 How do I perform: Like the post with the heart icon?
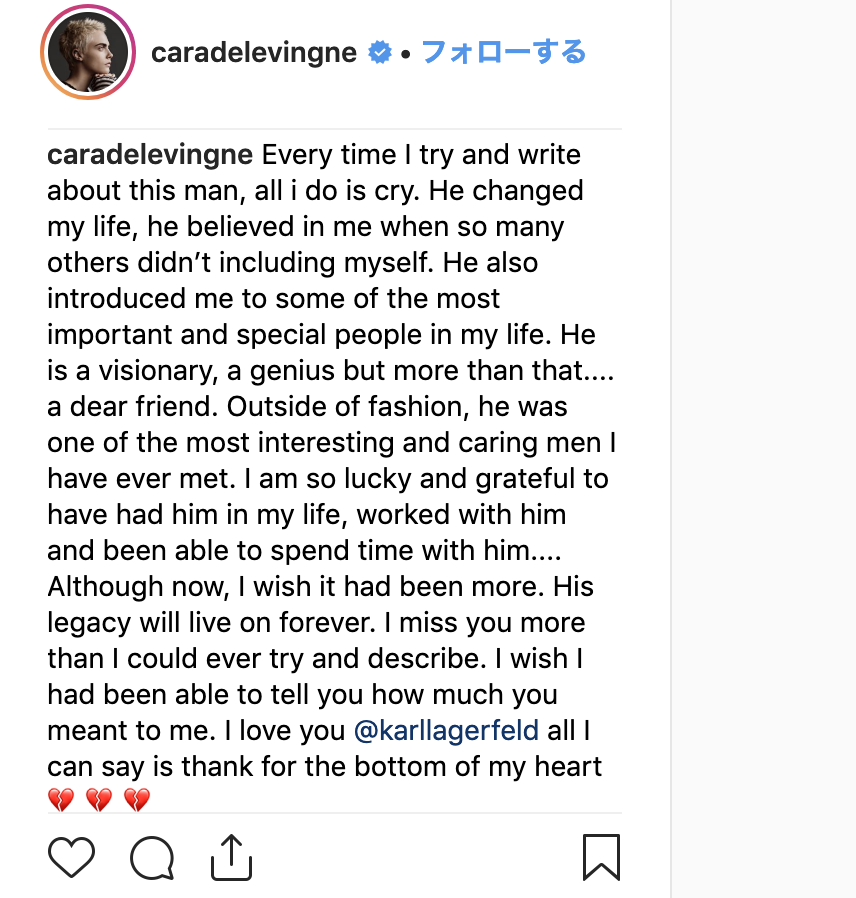point(71,857)
